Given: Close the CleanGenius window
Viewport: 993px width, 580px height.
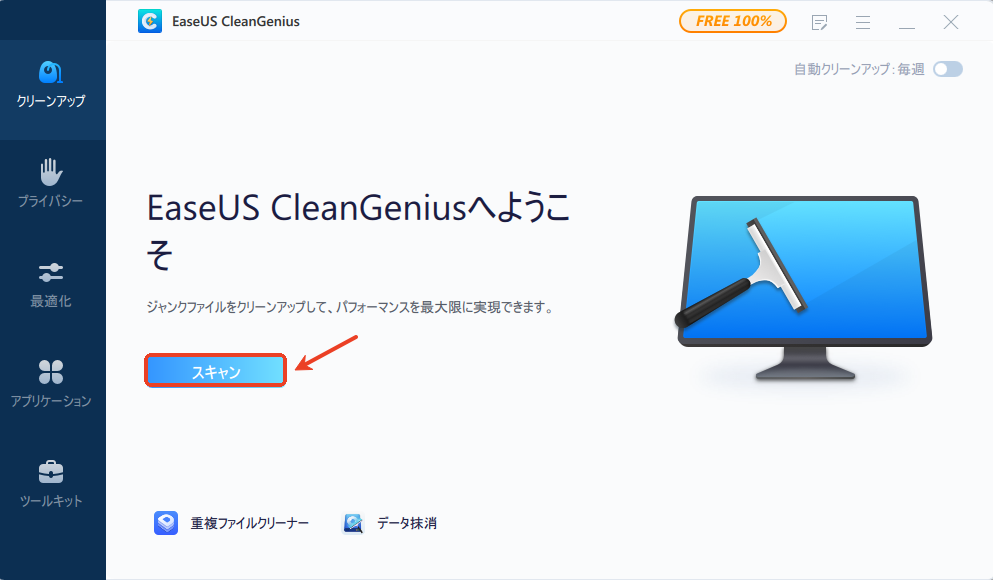Looking at the screenshot, I should pos(951,22).
